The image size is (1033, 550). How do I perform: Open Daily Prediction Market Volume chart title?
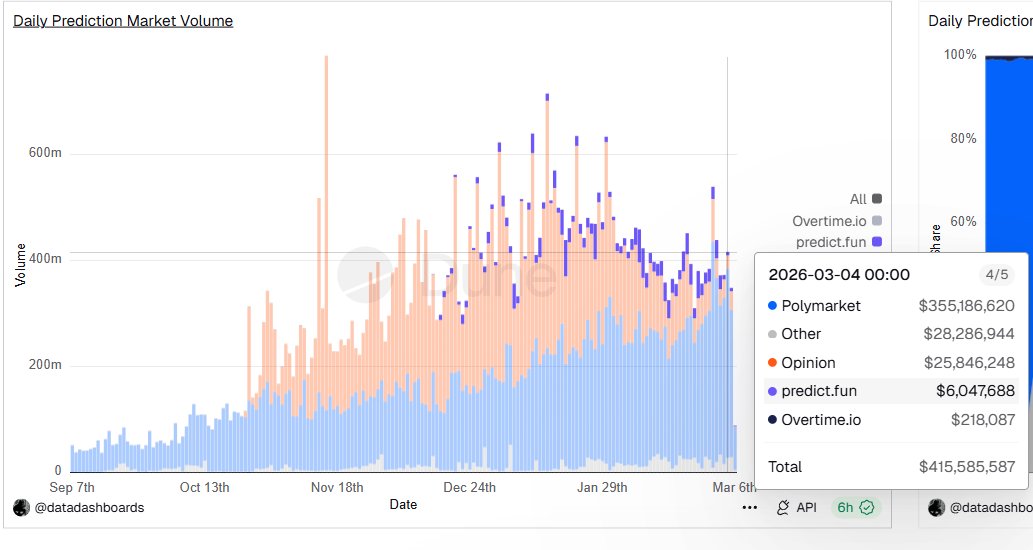(123, 20)
